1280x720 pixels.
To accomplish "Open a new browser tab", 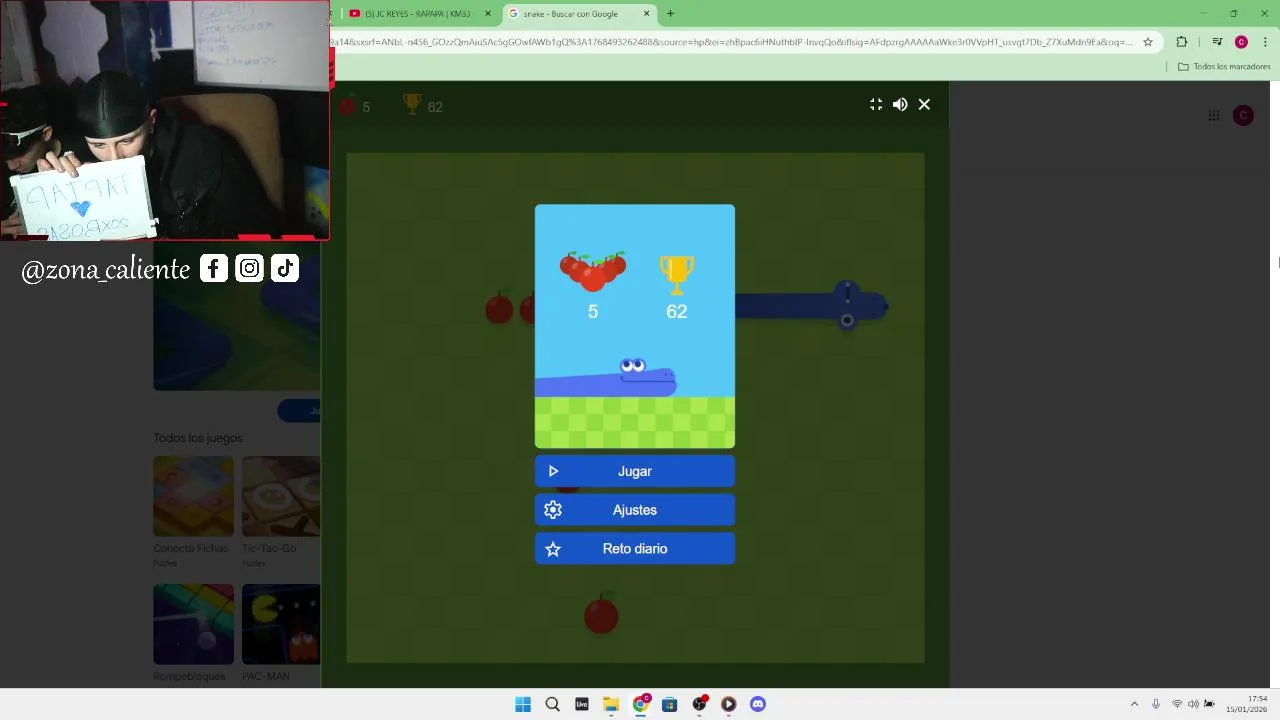I will 670,14.
